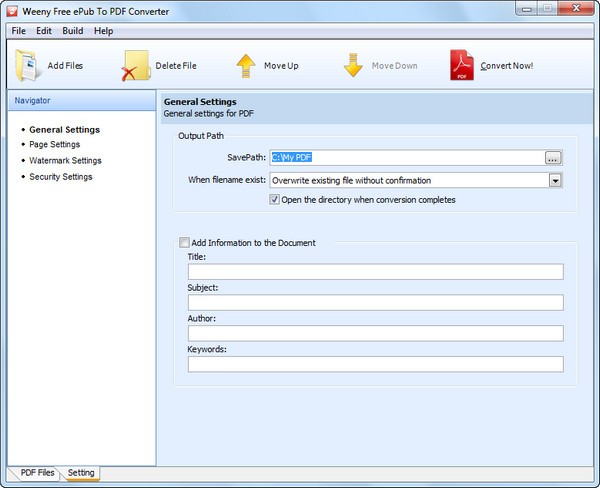Click the Move Up arrow icon

(245, 66)
